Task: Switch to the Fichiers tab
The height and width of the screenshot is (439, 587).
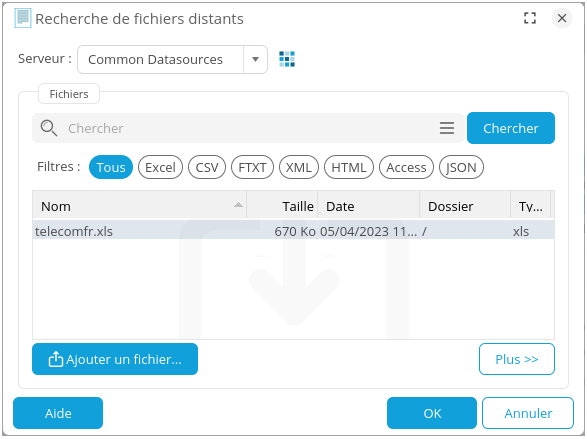Action: click(x=69, y=94)
